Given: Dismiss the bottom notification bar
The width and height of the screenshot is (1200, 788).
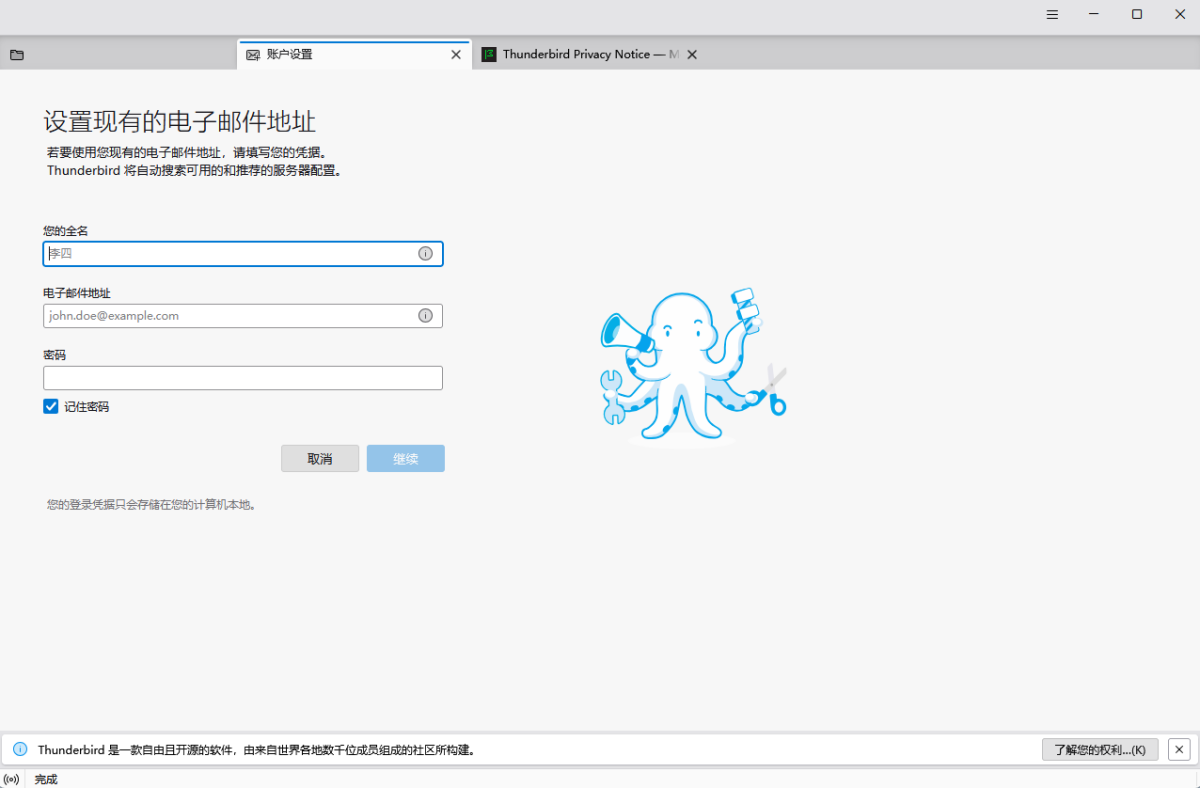Looking at the screenshot, I should pos(1179,749).
